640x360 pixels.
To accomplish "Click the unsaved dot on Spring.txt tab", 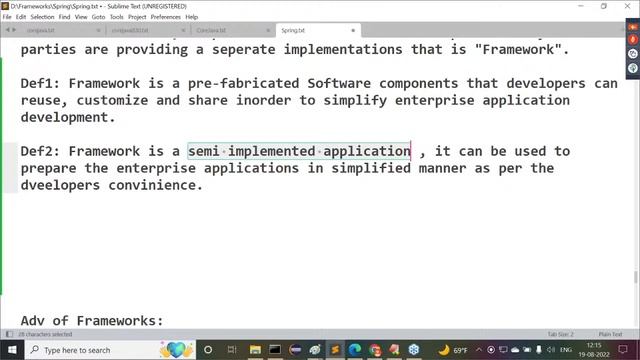I will [x=353, y=30].
